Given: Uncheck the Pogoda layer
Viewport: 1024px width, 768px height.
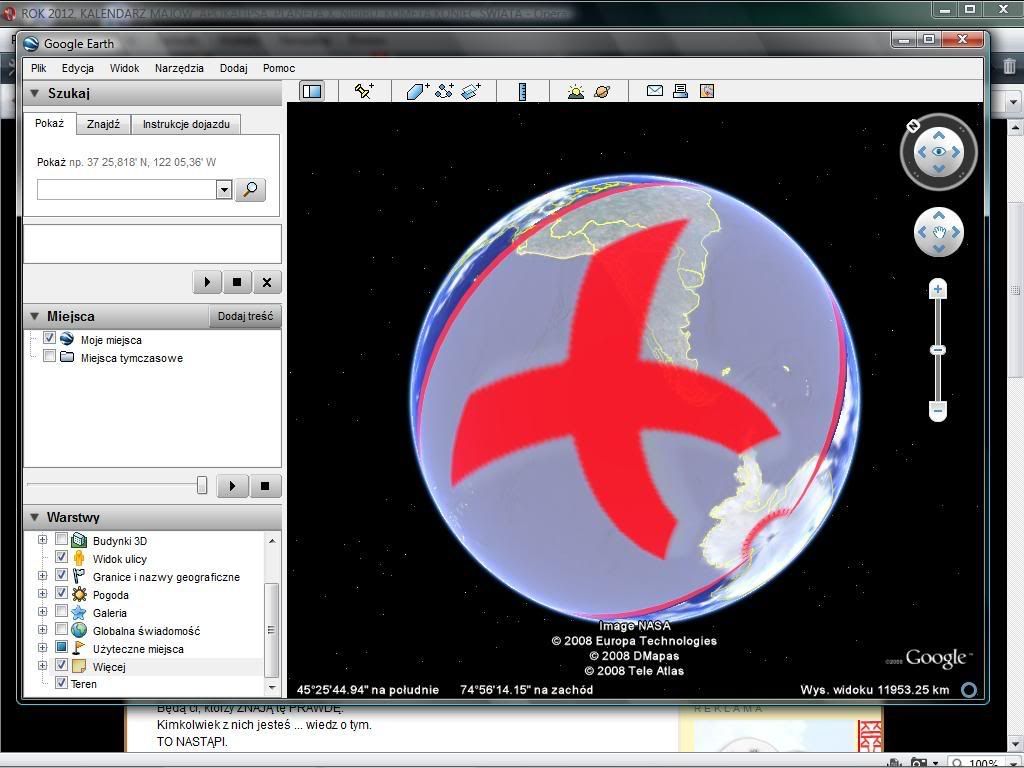Looking at the screenshot, I should (x=62, y=594).
